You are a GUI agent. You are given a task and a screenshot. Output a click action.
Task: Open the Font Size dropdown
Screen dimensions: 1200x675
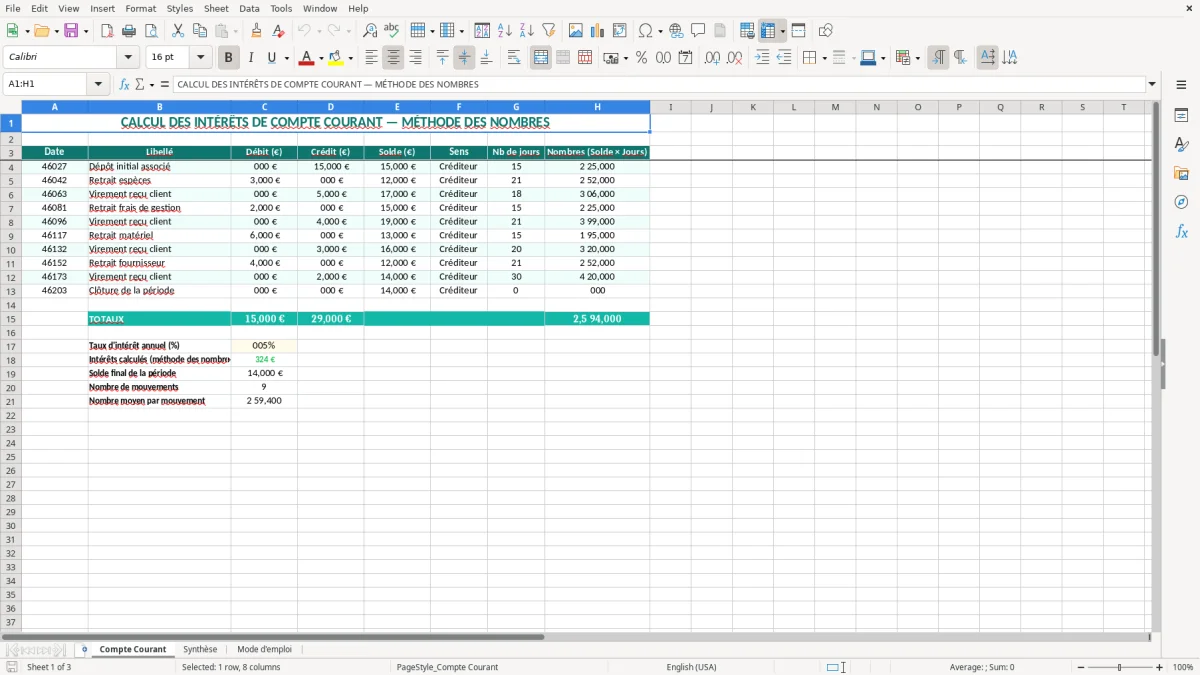[200, 58]
